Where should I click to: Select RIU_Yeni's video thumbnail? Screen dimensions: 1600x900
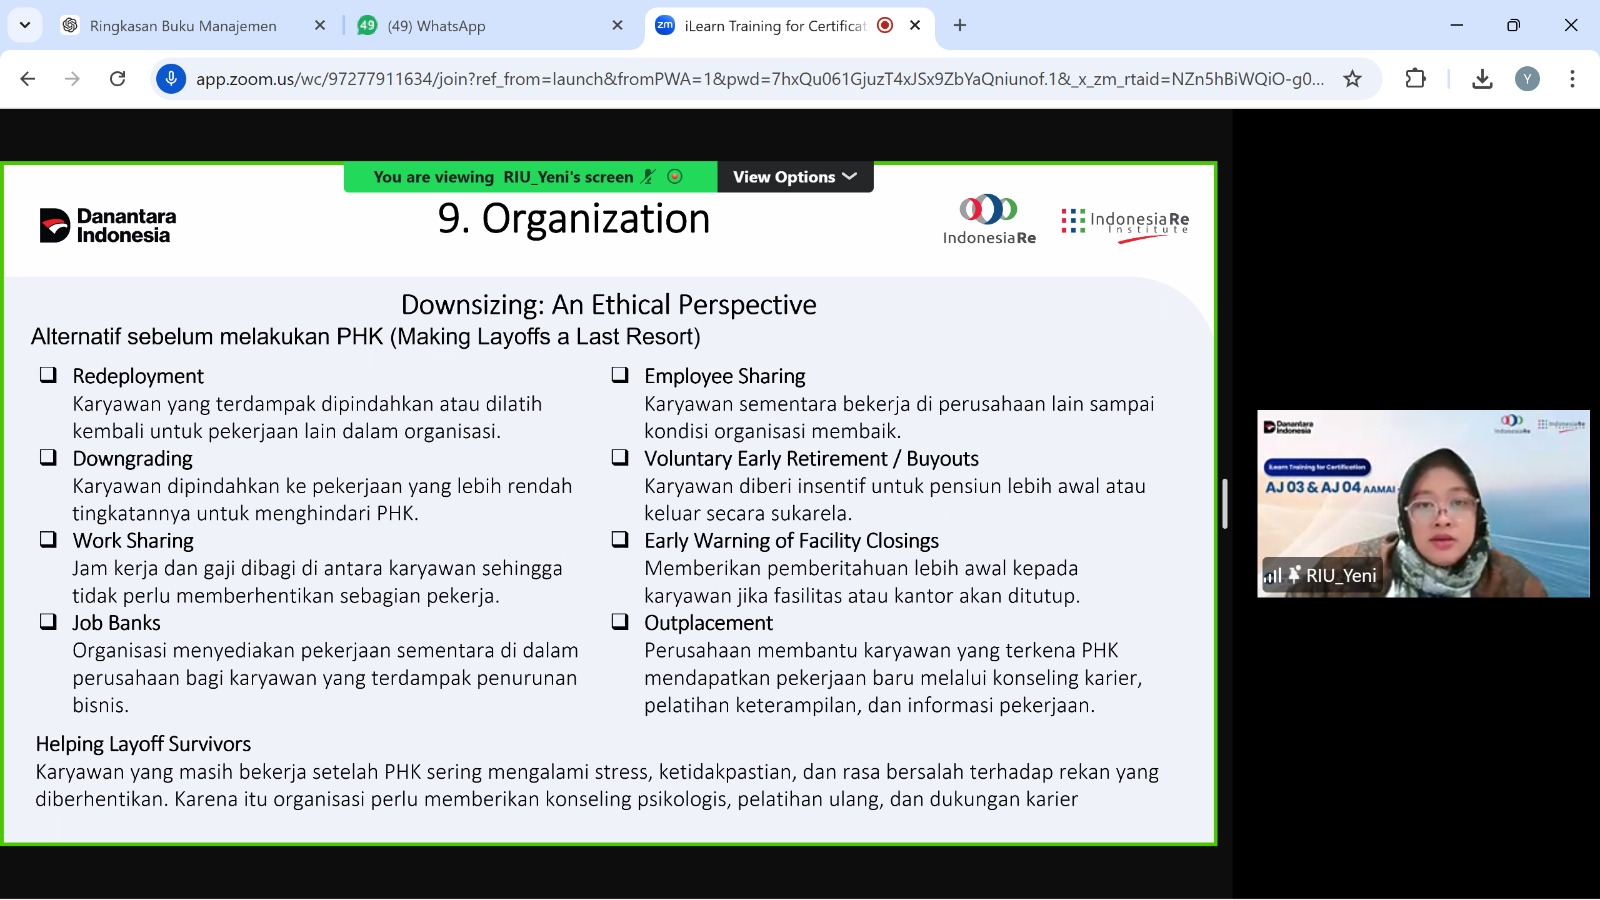point(1422,503)
